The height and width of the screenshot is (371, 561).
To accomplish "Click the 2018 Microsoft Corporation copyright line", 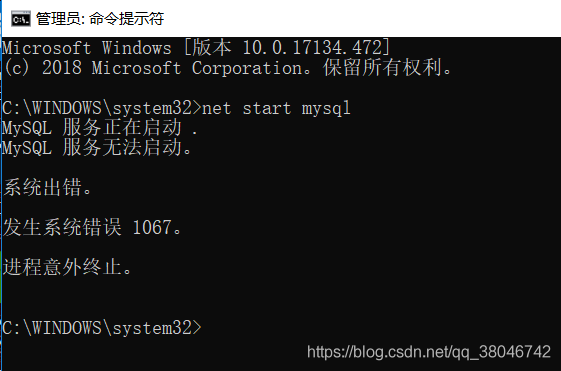I will (x=228, y=68).
